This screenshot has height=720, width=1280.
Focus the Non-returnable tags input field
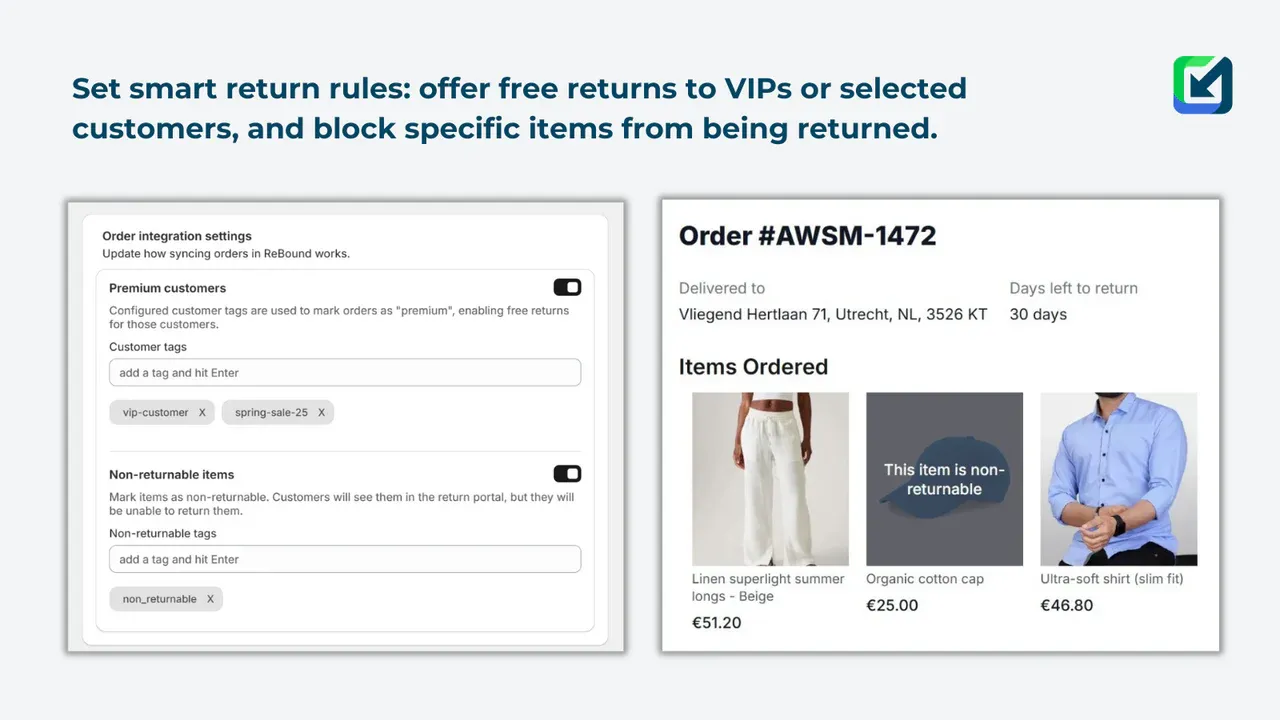click(345, 559)
